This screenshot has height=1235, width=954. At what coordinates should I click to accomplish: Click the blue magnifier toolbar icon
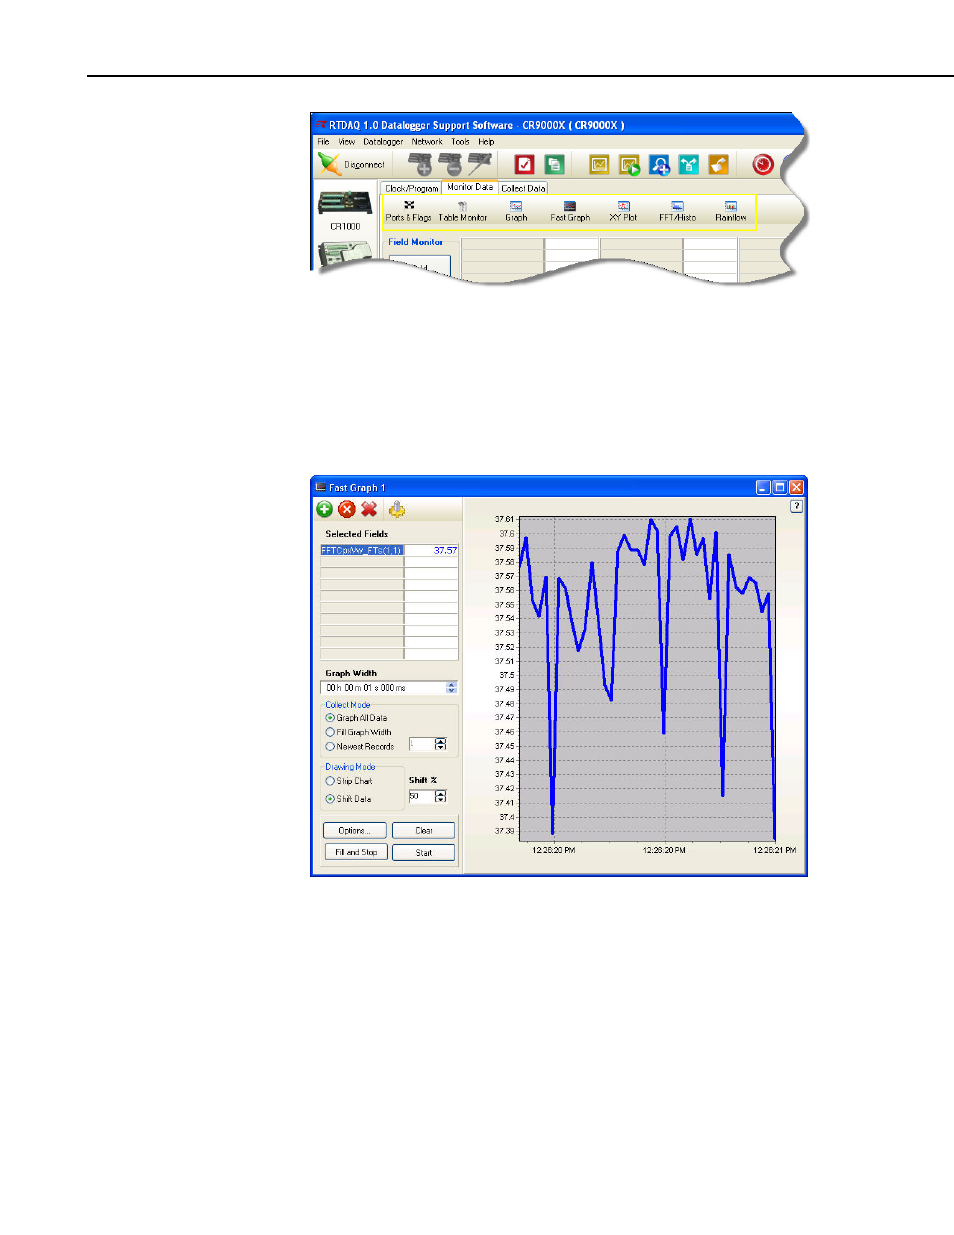pos(659,164)
